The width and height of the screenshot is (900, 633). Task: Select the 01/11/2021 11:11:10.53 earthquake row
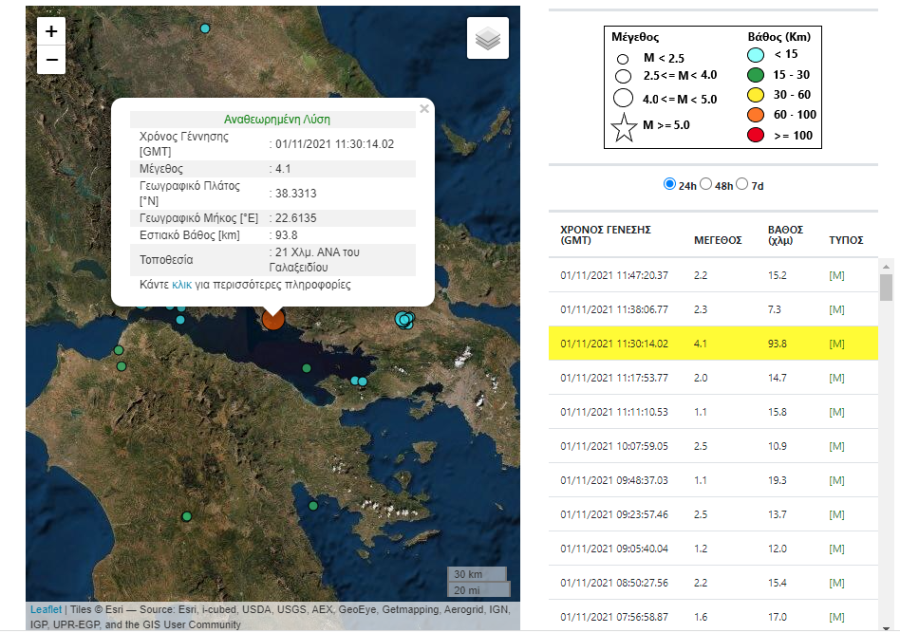click(713, 412)
